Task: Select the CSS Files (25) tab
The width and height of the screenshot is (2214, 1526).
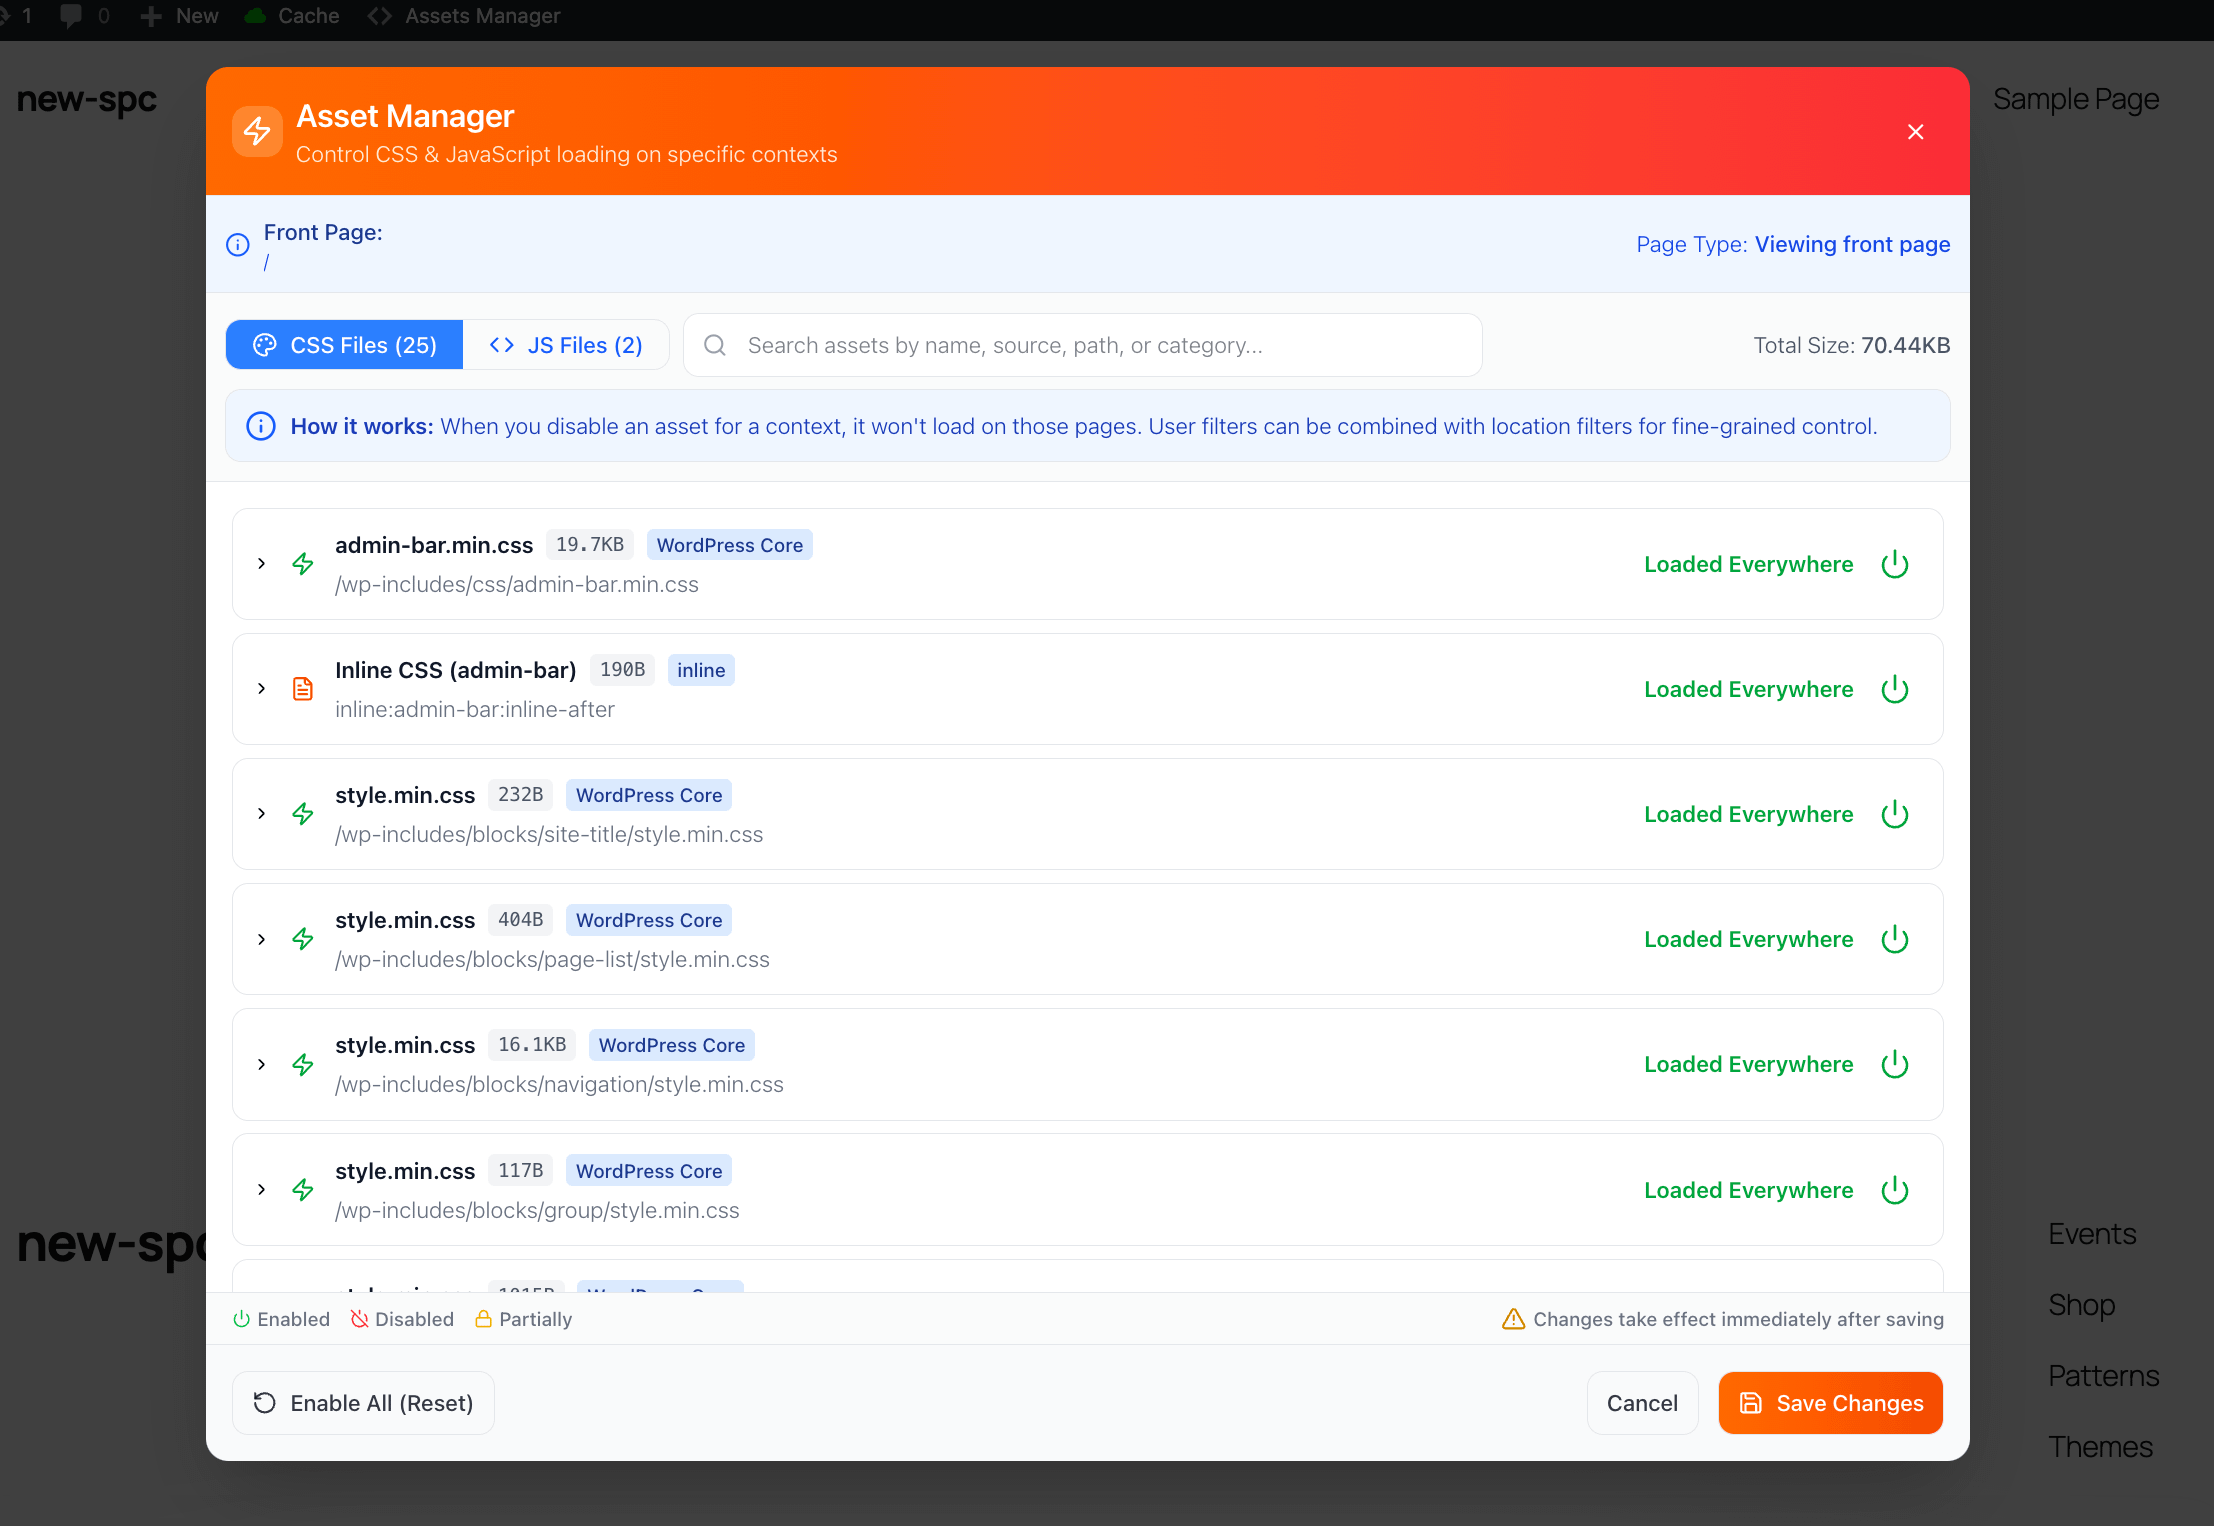Action: click(x=345, y=345)
